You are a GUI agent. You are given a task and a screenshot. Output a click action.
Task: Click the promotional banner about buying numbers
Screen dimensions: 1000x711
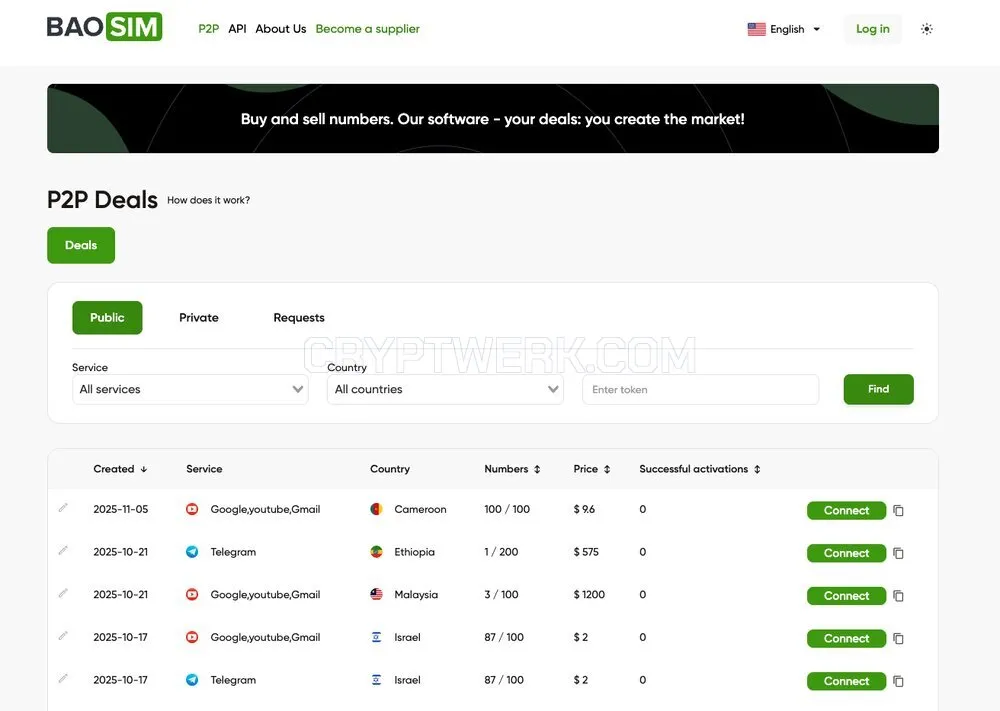[493, 119]
